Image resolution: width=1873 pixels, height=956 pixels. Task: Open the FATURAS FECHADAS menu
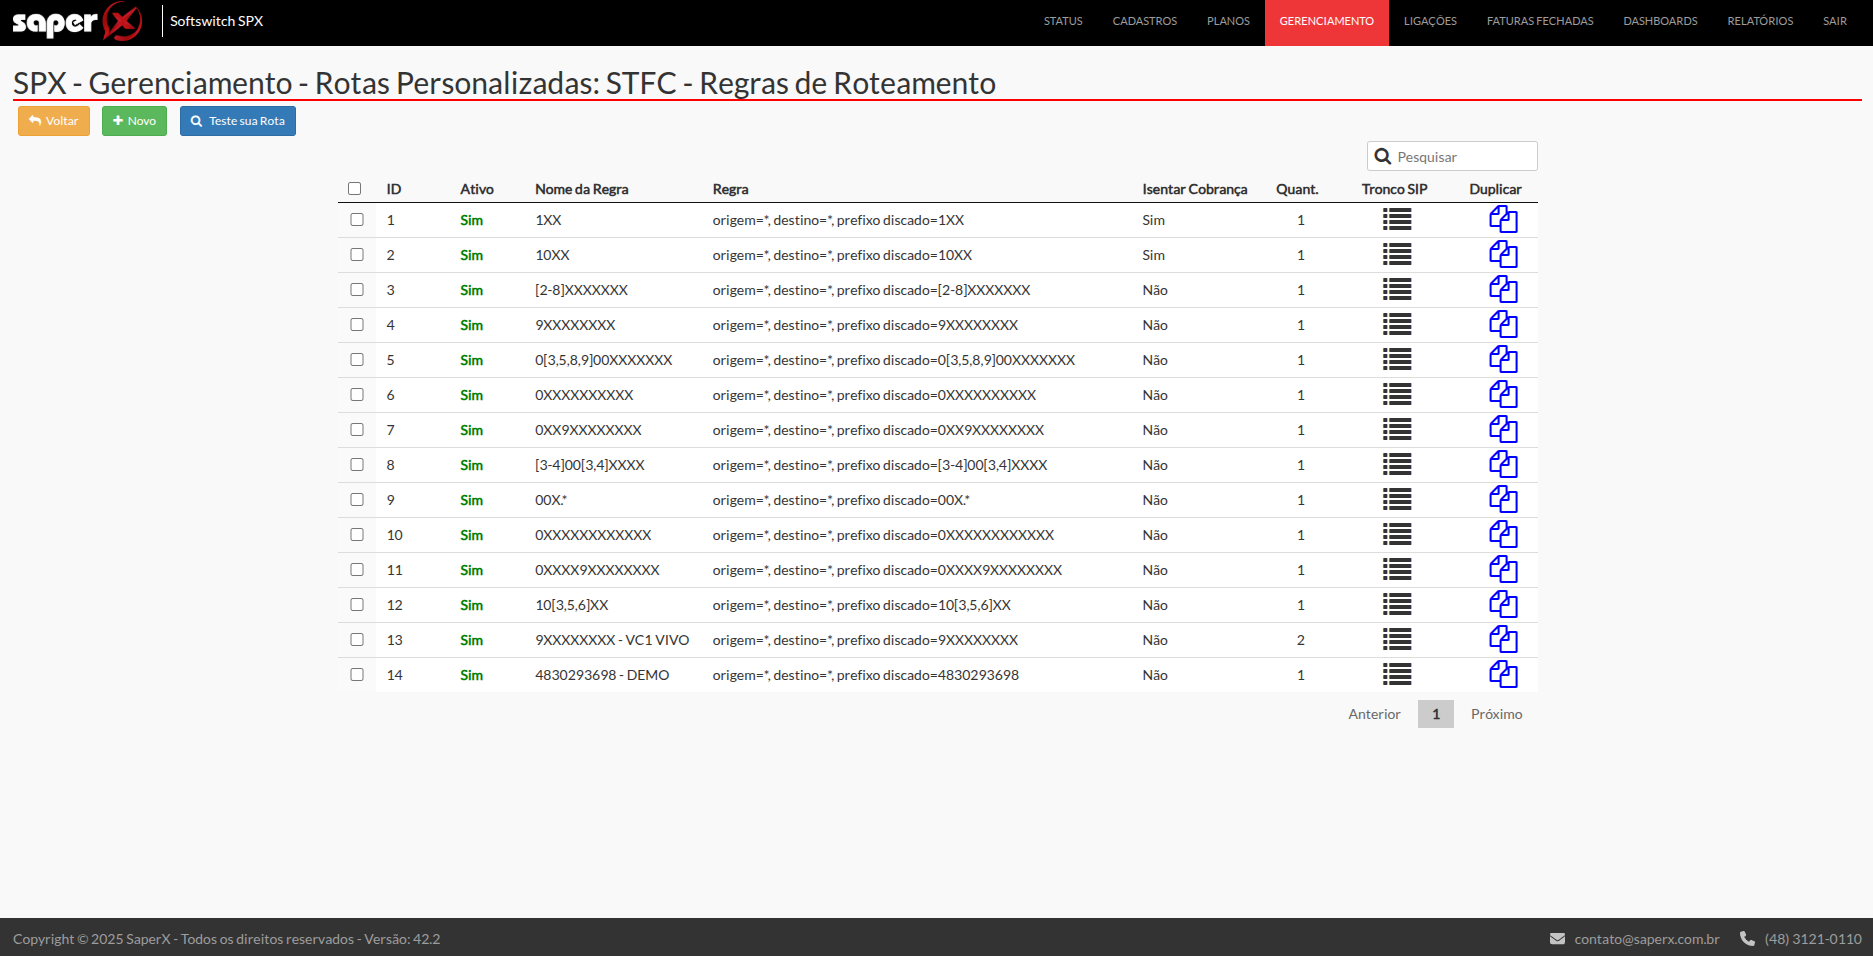(1540, 21)
